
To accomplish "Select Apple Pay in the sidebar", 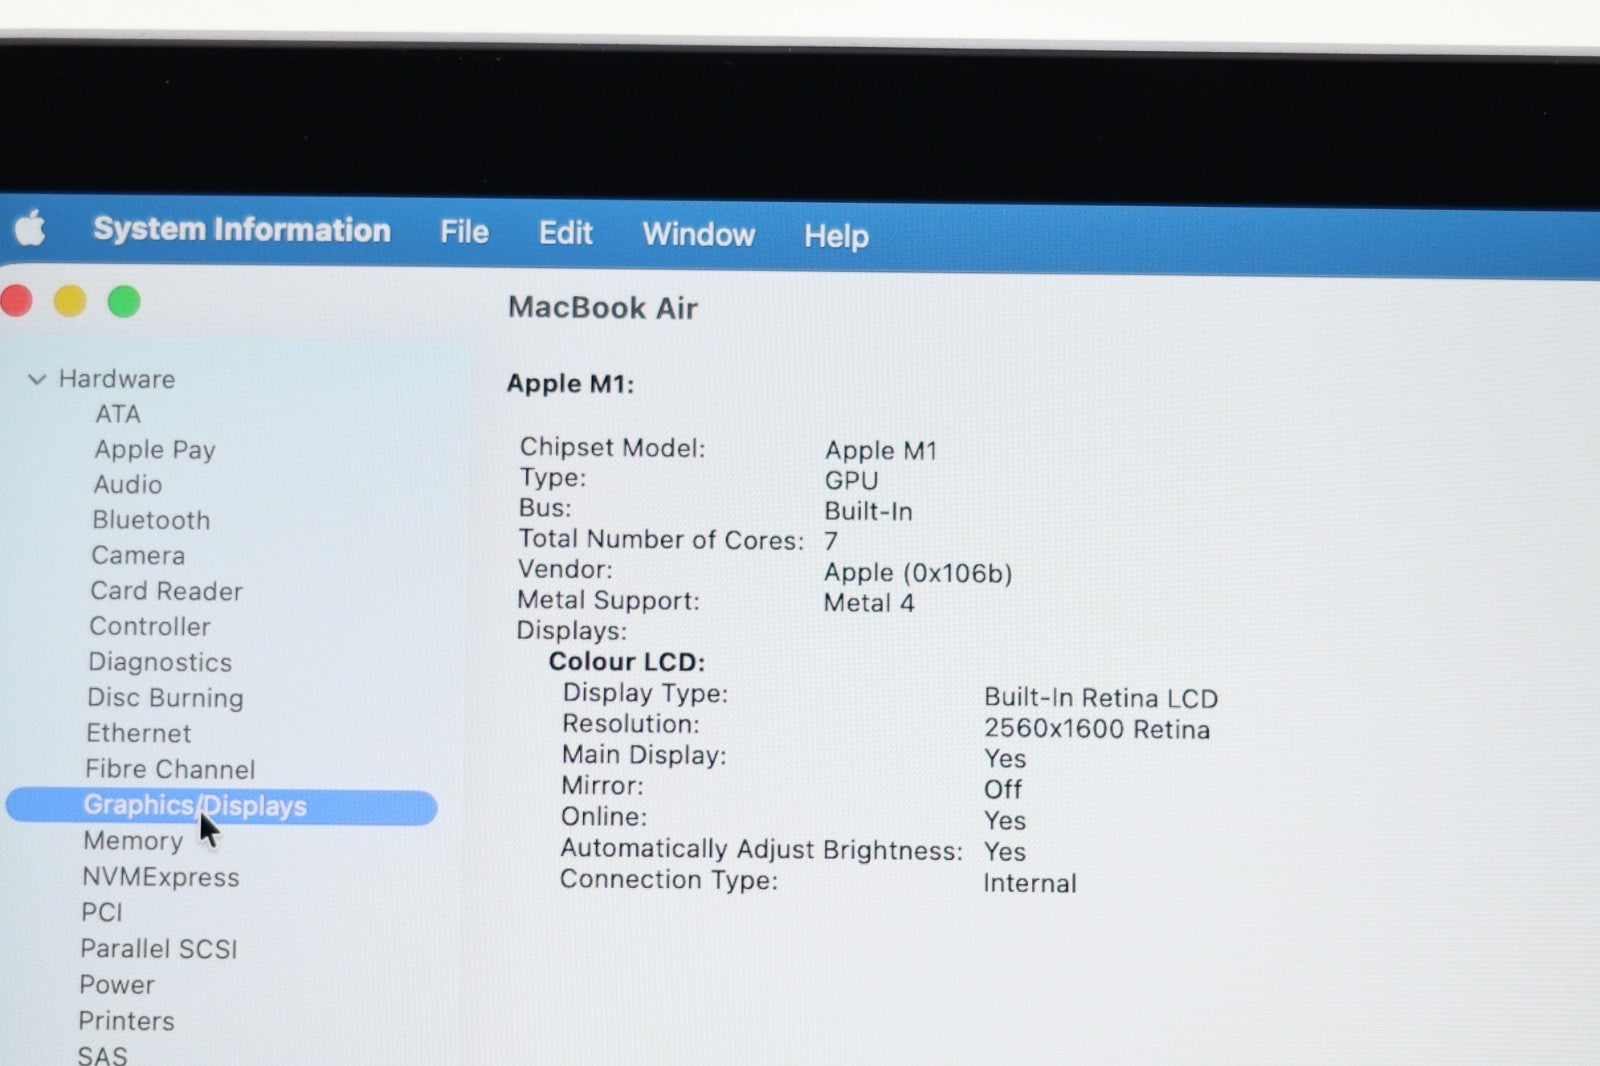I will click(154, 450).
